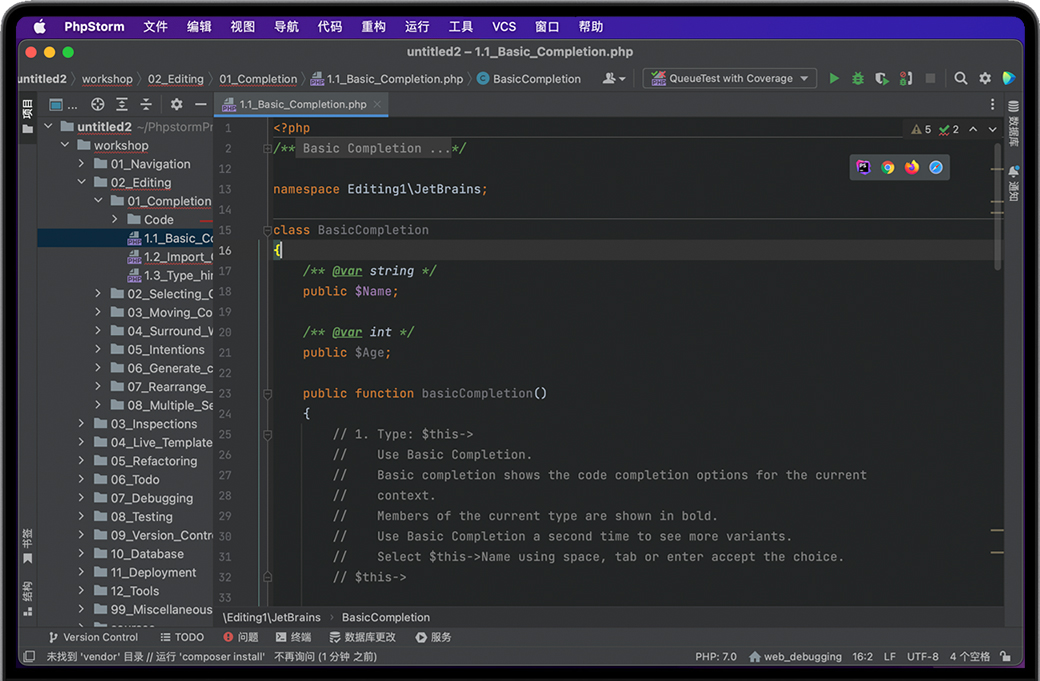Open the QueueTest with Coverage run configuration dropdown
1040x681 pixels.
731,78
